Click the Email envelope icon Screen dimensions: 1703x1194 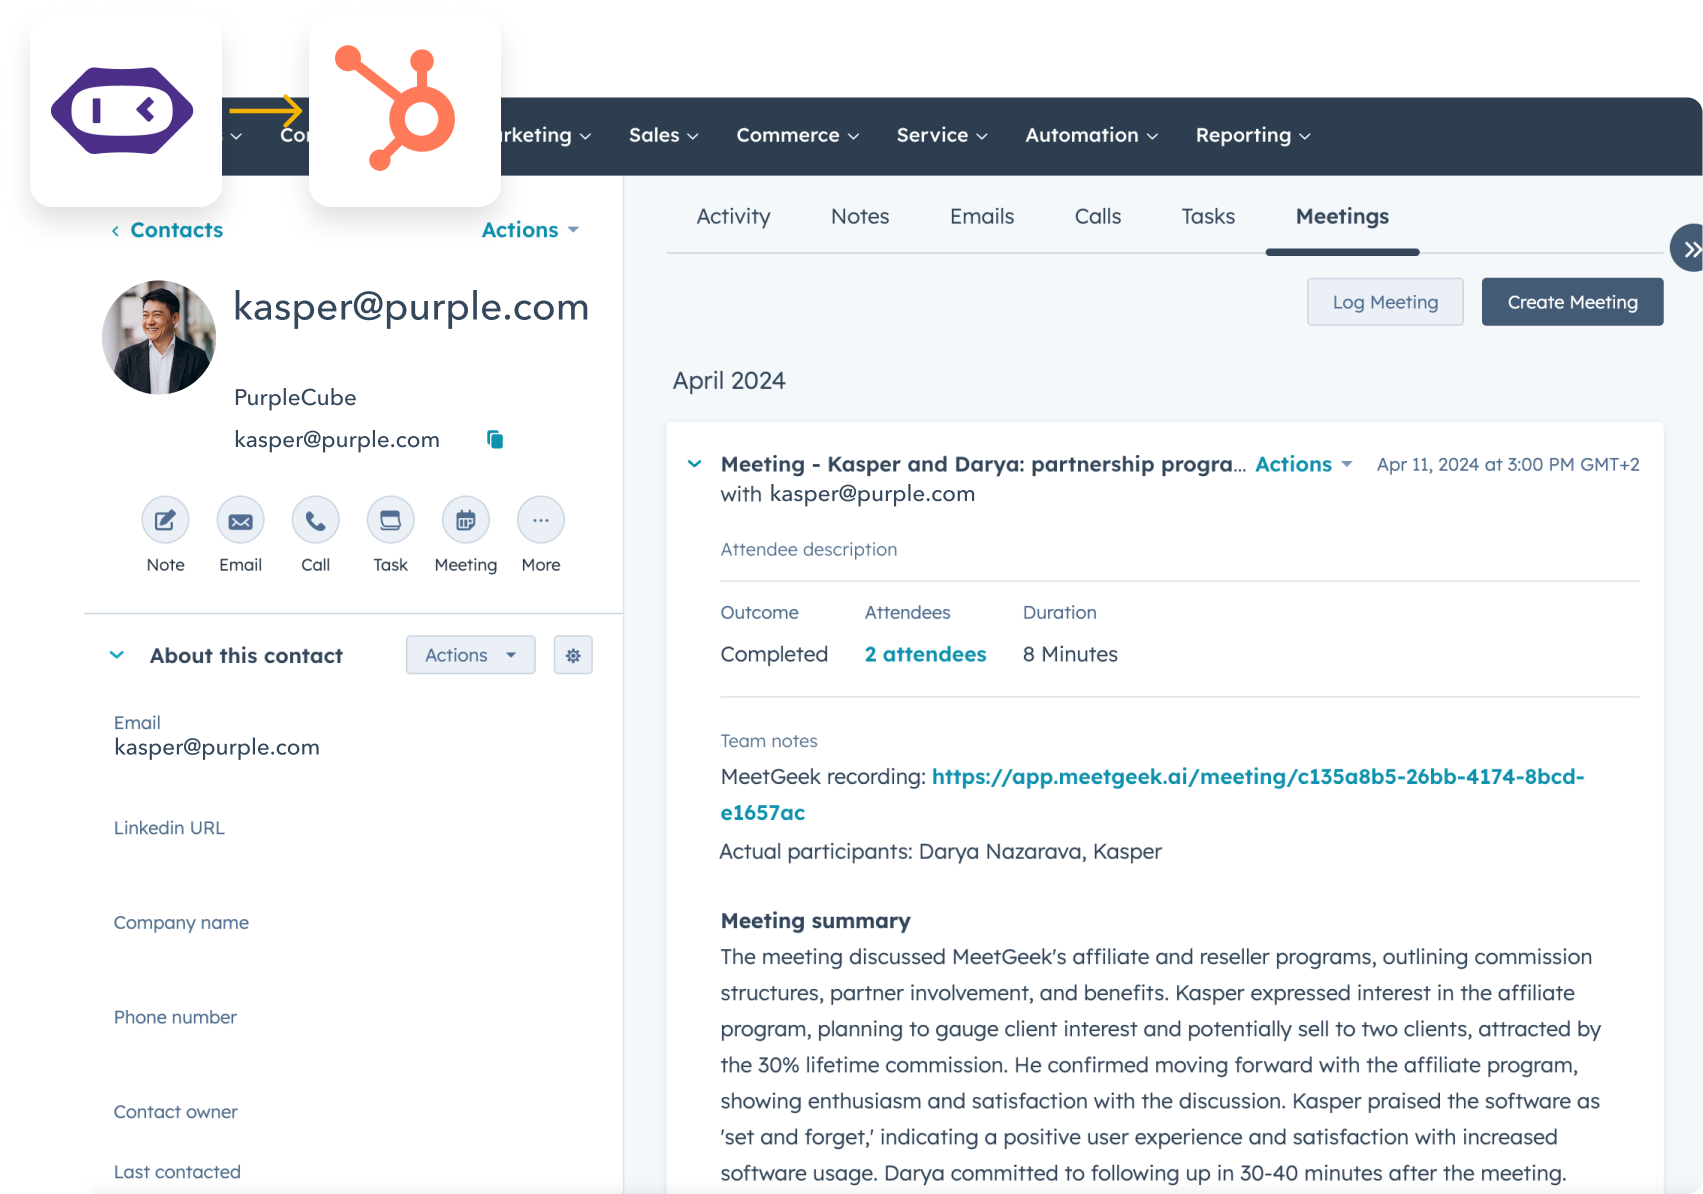coord(240,521)
